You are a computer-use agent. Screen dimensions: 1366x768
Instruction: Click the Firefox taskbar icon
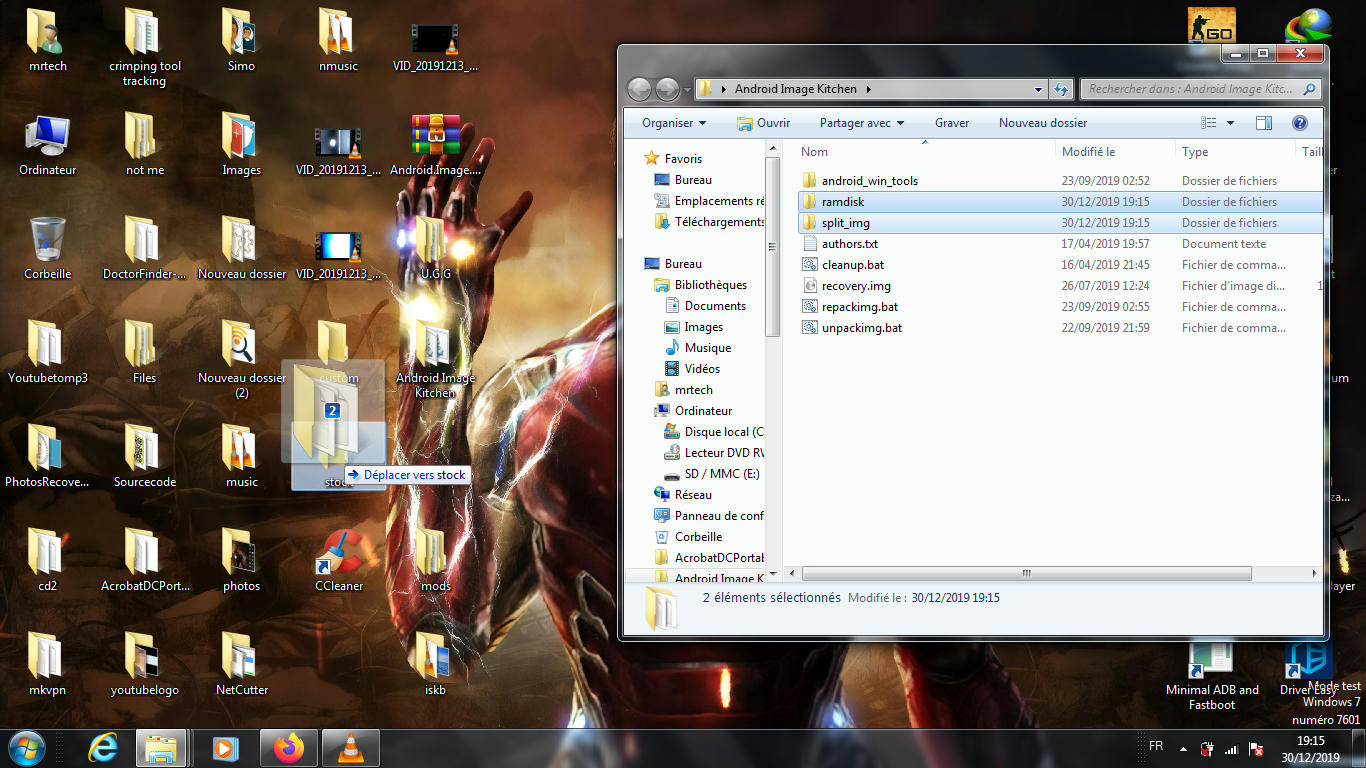(x=290, y=747)
